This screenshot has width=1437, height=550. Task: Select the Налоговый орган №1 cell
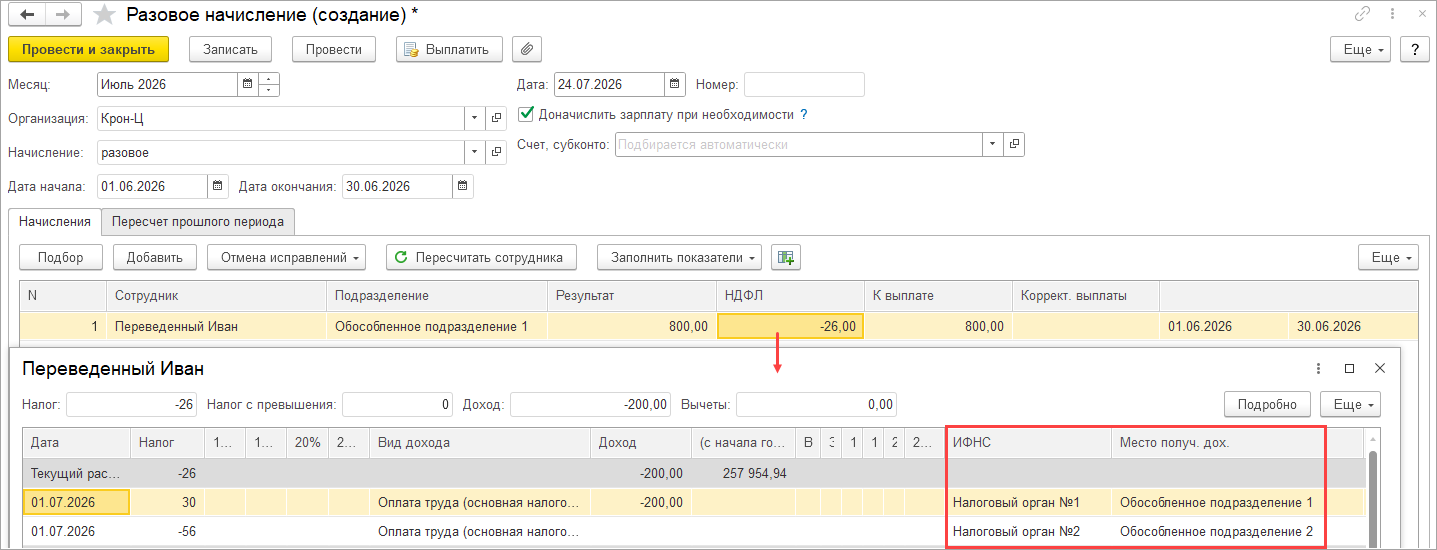pyautogui.click(x=1029, y=502)
